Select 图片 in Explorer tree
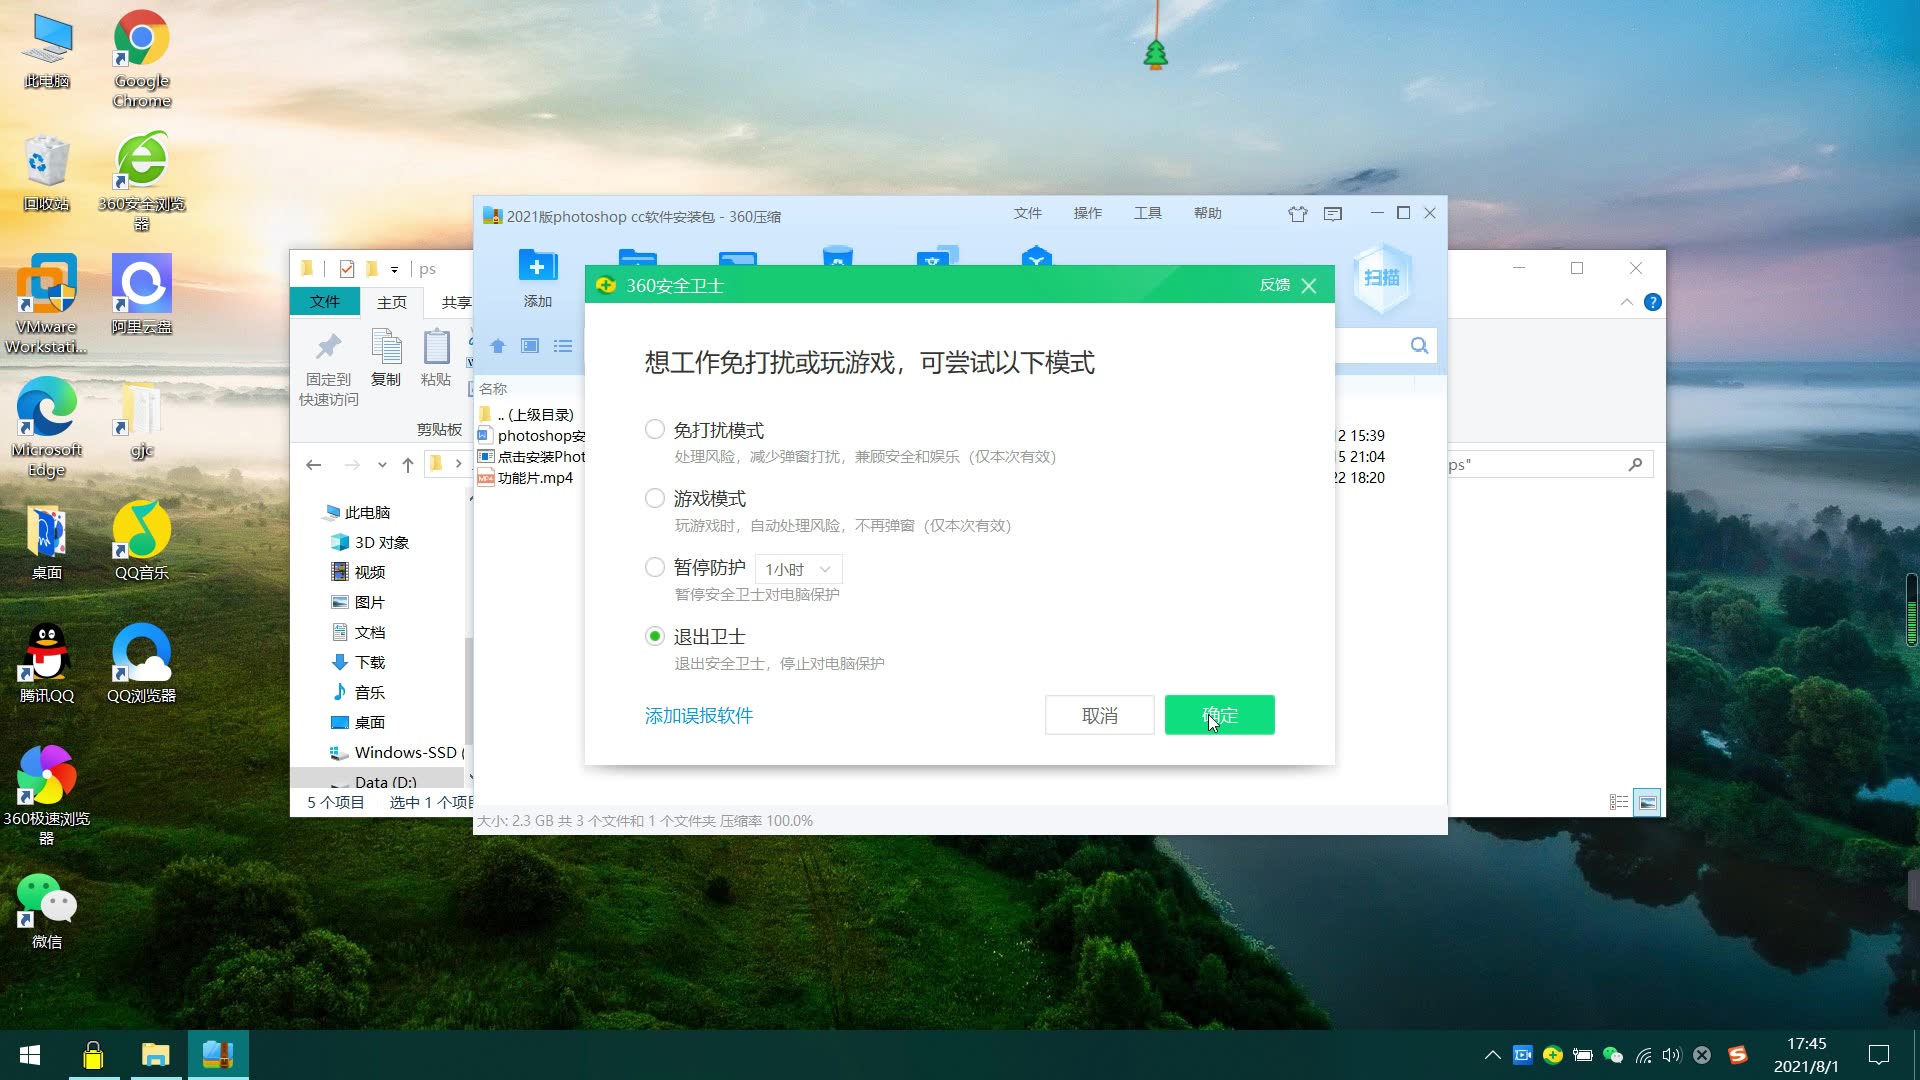The height and width of the screenshot is (1080, 1920). click(358, 602)
